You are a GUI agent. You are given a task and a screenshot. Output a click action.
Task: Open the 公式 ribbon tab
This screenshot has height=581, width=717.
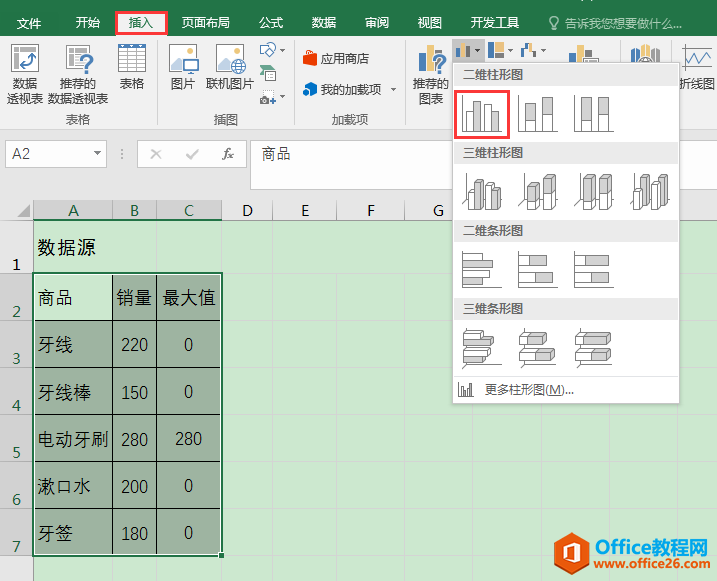(x=271, y=22)
